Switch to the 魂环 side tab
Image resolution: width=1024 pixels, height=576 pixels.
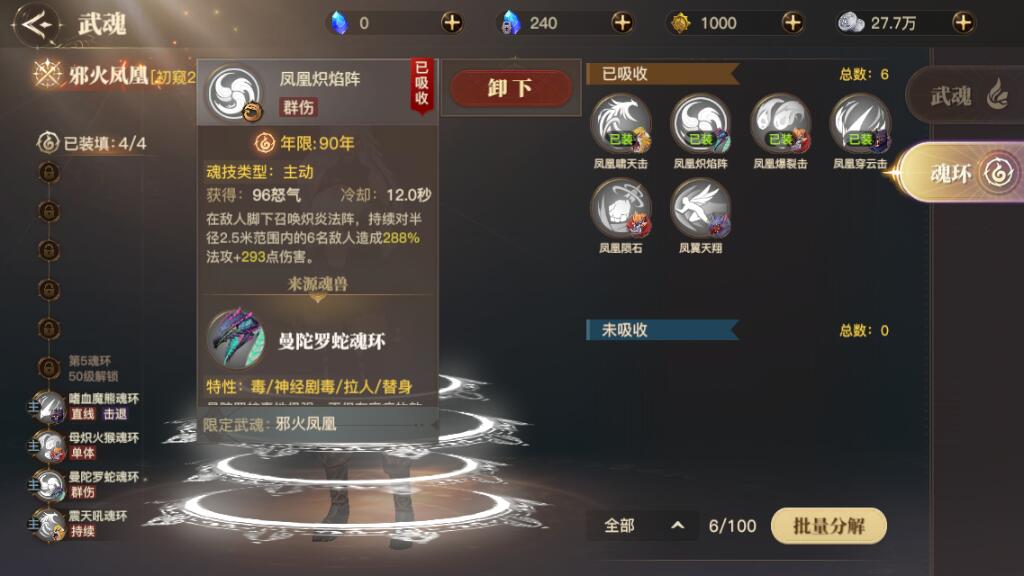click(963, 173)
